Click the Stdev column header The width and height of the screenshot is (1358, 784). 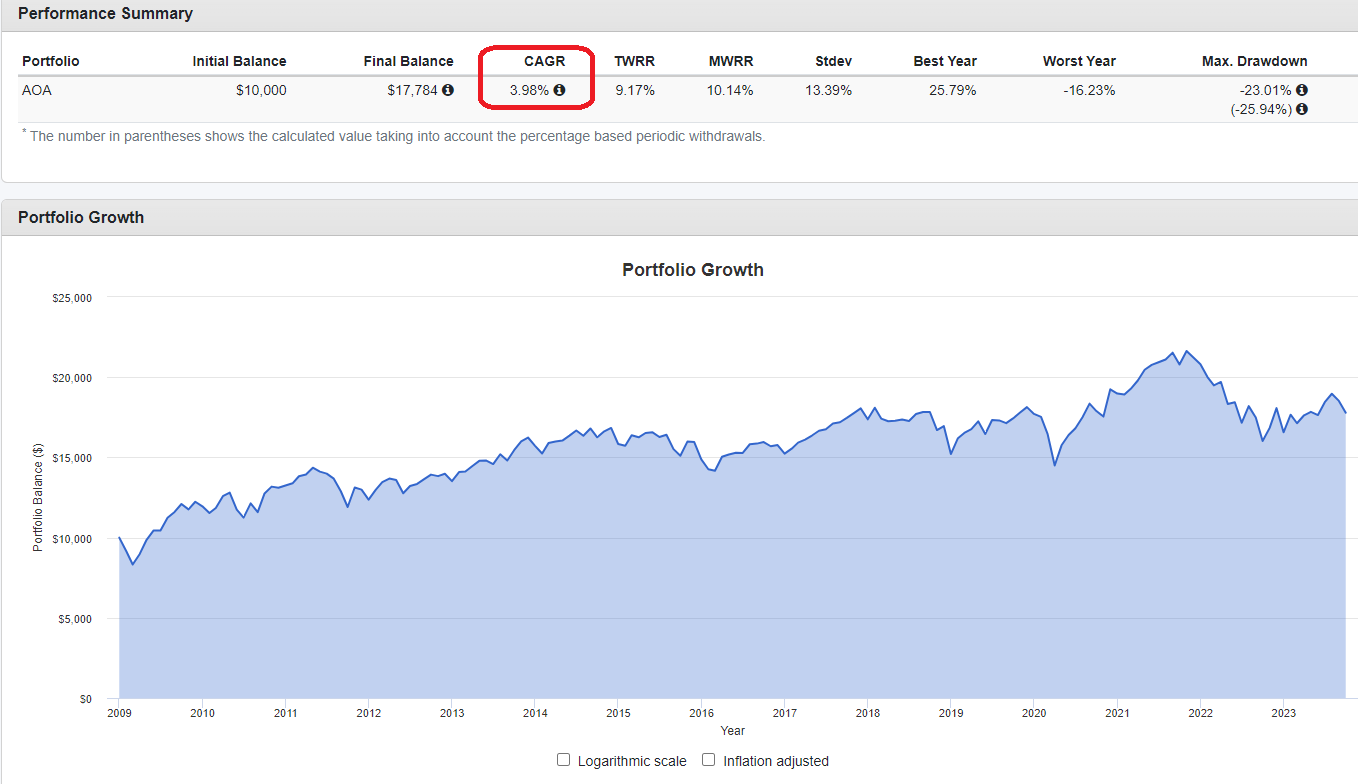coord(833,61)
